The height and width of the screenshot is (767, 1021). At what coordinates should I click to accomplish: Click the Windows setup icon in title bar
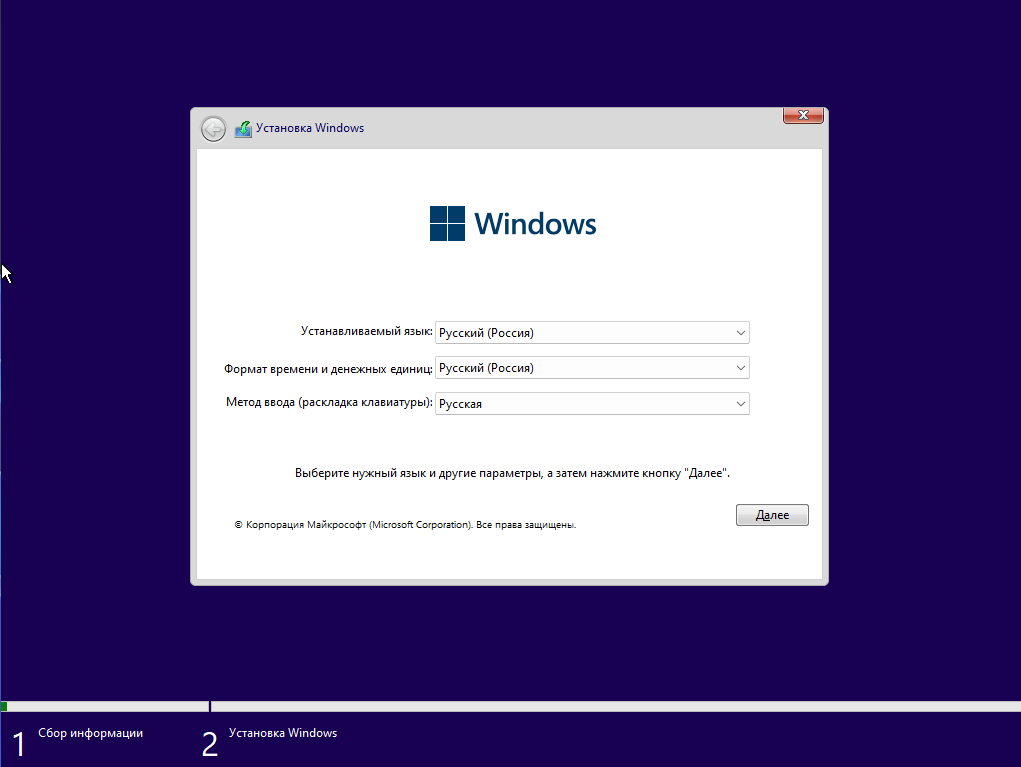pyautogui.click(x=243, y=129)
